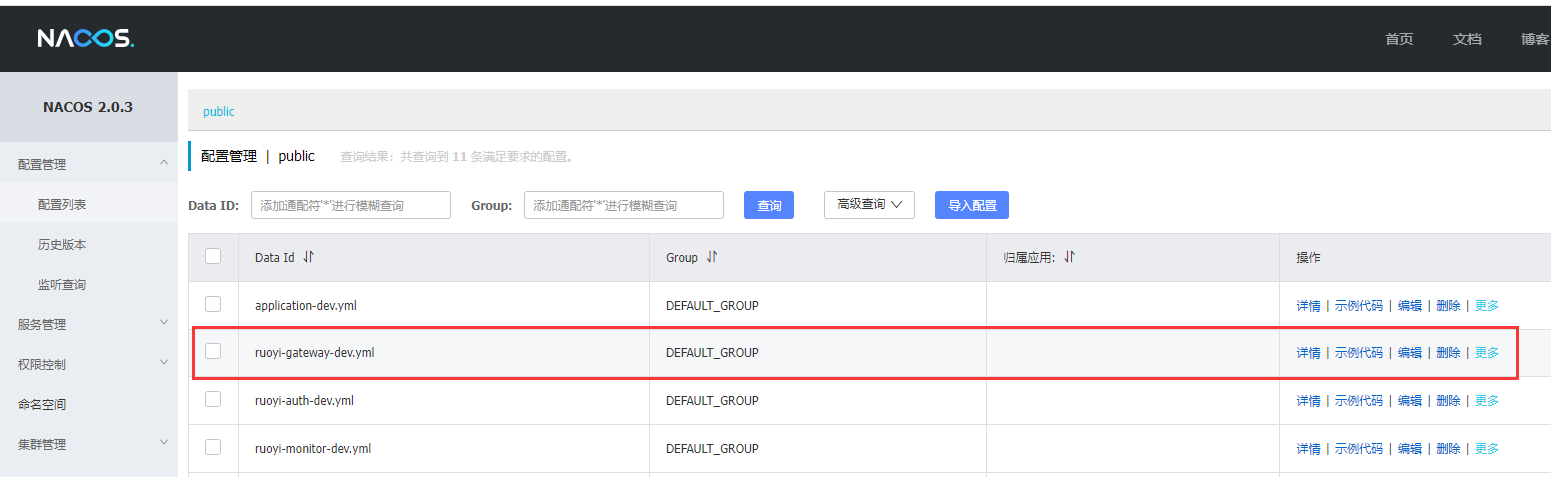Viewport: 1551px width, 477px height.
Task: Open 更多 options for ruoyi-gateway-dev.yml
Action: [x=1487, y=353]
